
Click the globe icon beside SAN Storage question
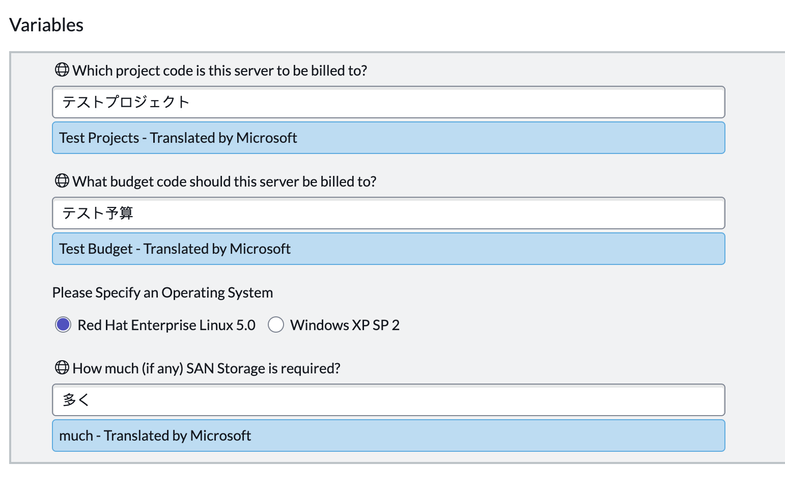(x=61, y=368)
